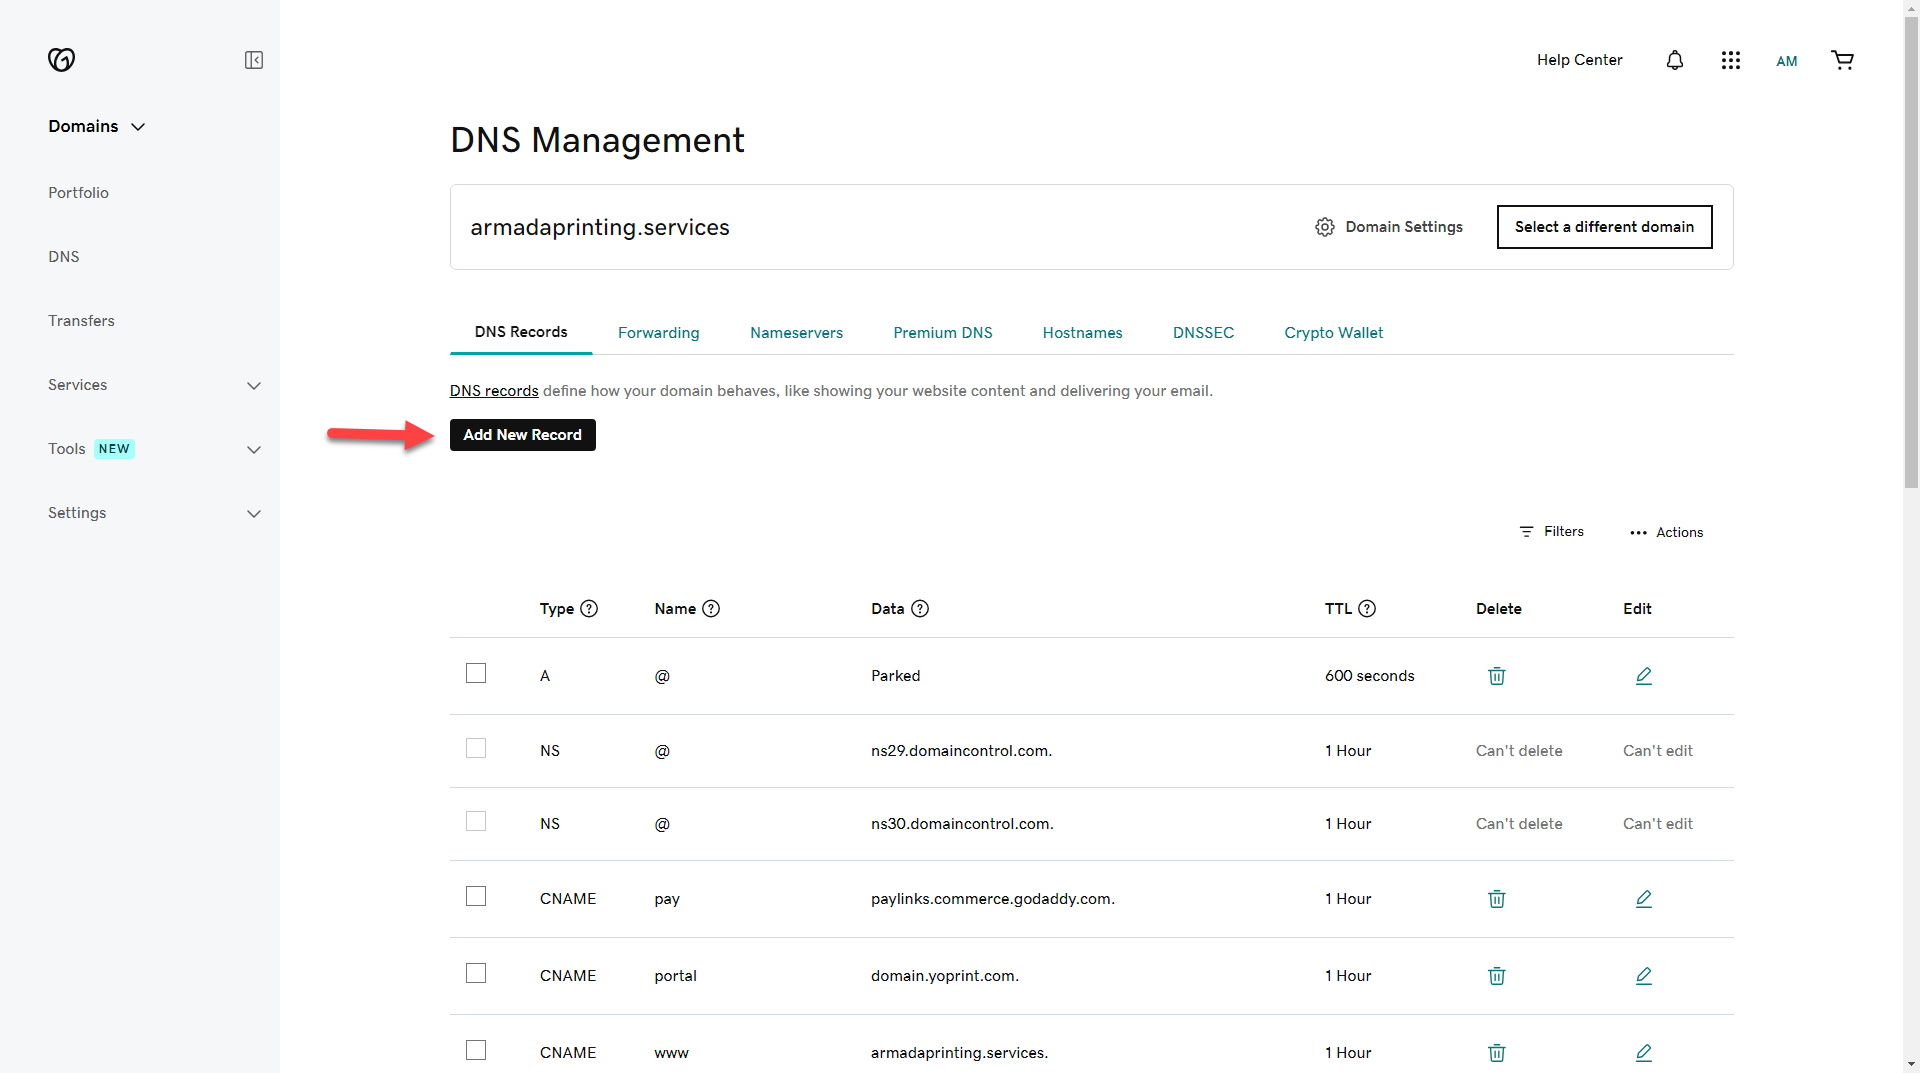The image size is (1920, 1073).
Task: Open the apps grid icon
Action: click(x=1731, y=60)
